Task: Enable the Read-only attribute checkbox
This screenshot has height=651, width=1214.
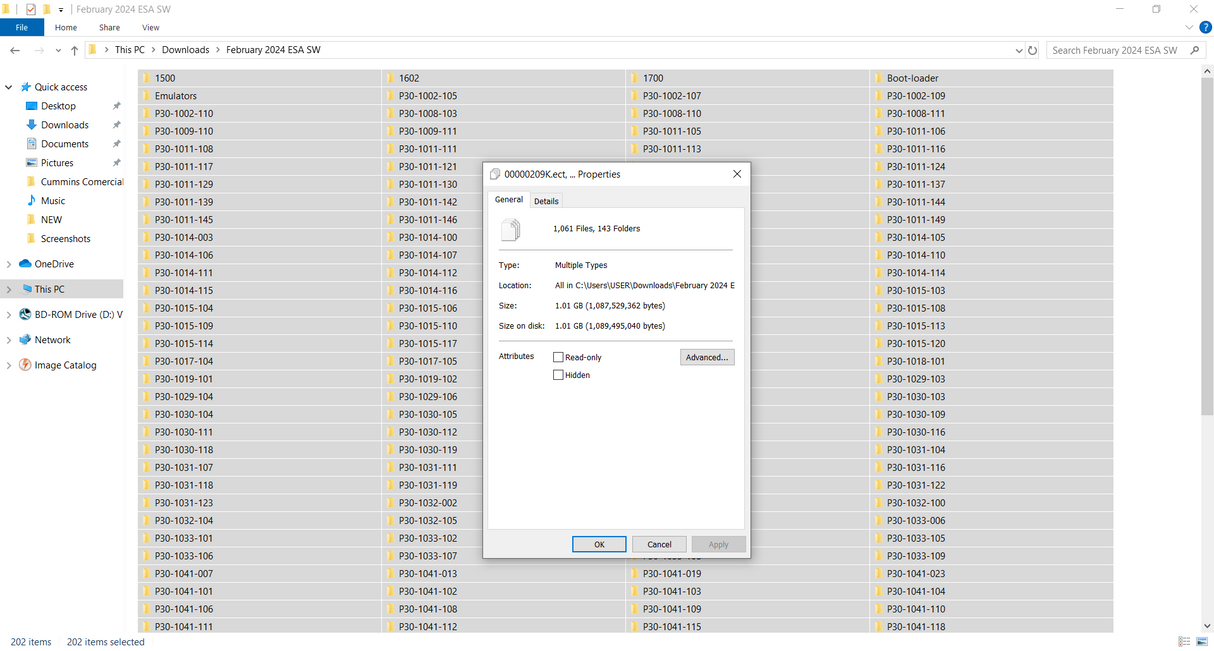Action: [x=558, y=356]
